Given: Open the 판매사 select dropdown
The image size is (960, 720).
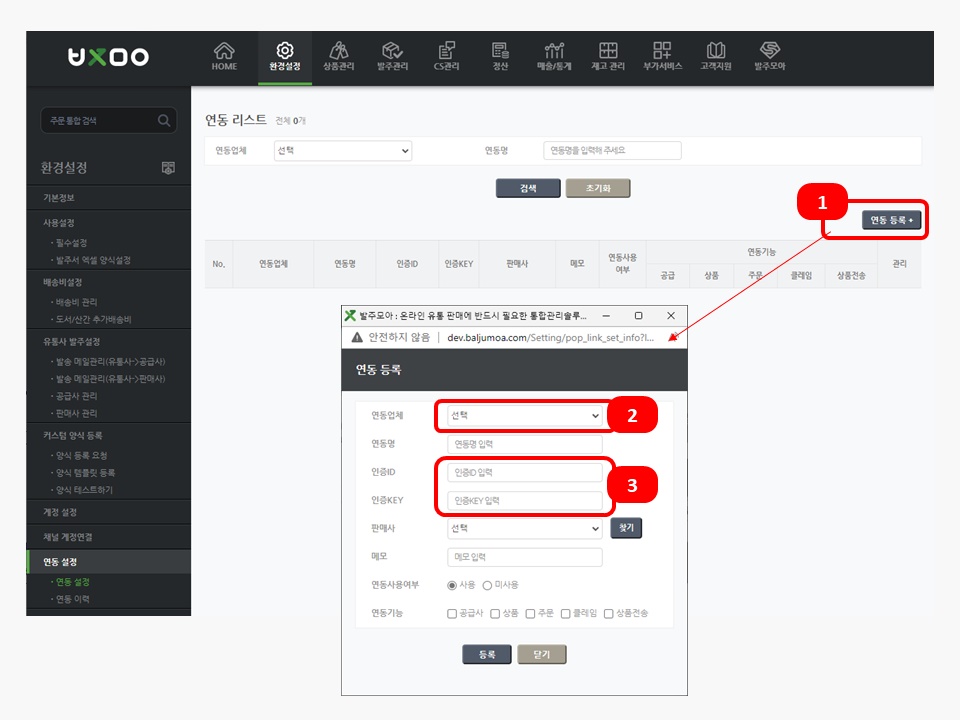Looking at the screenshot, I should click(525, 528).
